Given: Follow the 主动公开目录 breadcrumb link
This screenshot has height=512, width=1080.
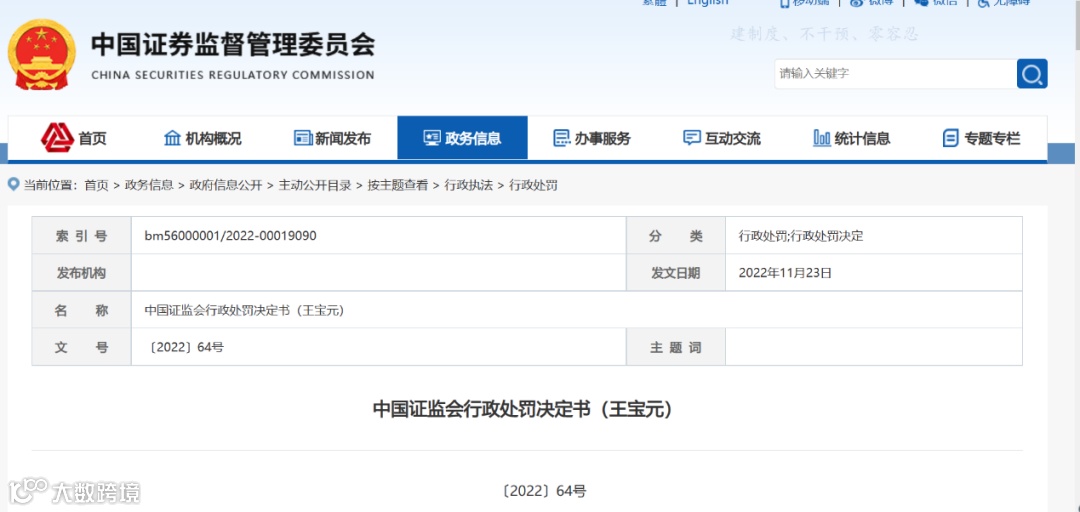Looking at the screenshot, I should tap(315, 185).
